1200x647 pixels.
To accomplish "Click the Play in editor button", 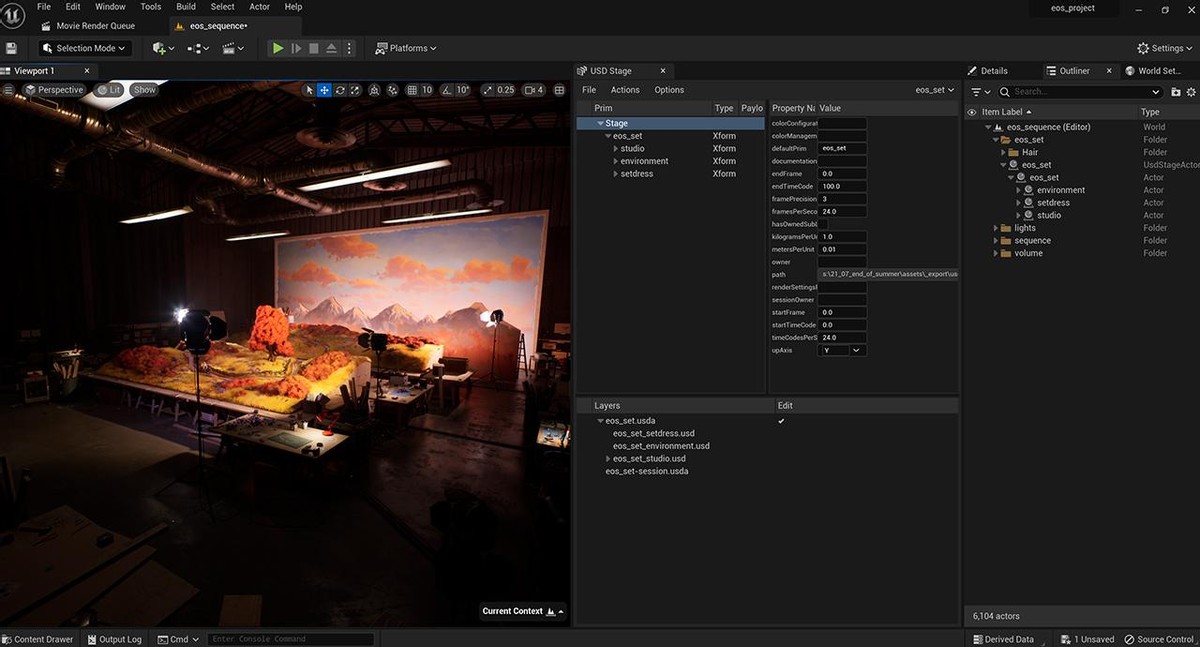I will (x=278, y=48).
